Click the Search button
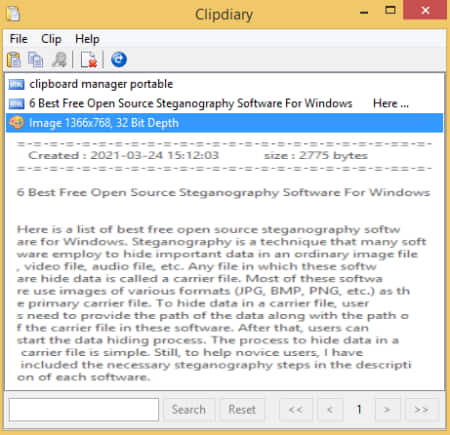The height and width of the screenshot is (435, 450). click(189, 409)
